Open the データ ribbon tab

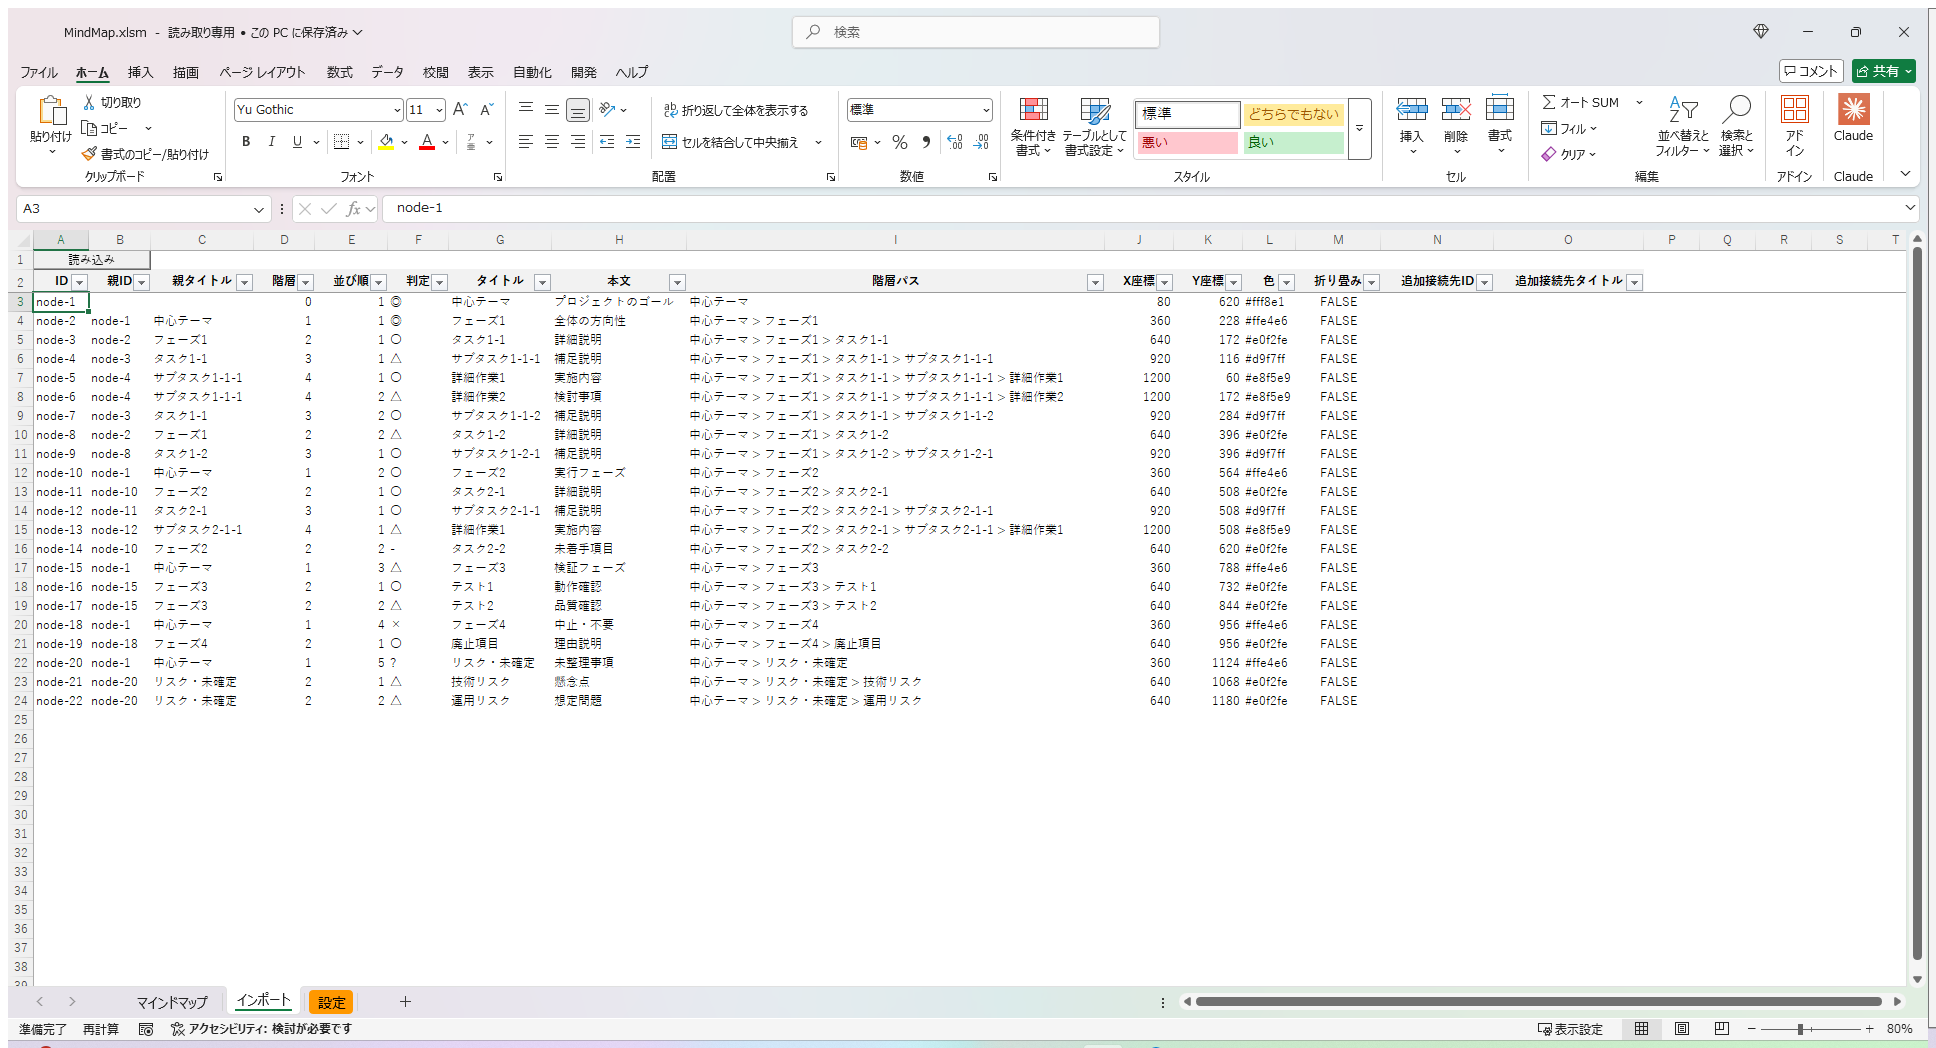(388, 72)
